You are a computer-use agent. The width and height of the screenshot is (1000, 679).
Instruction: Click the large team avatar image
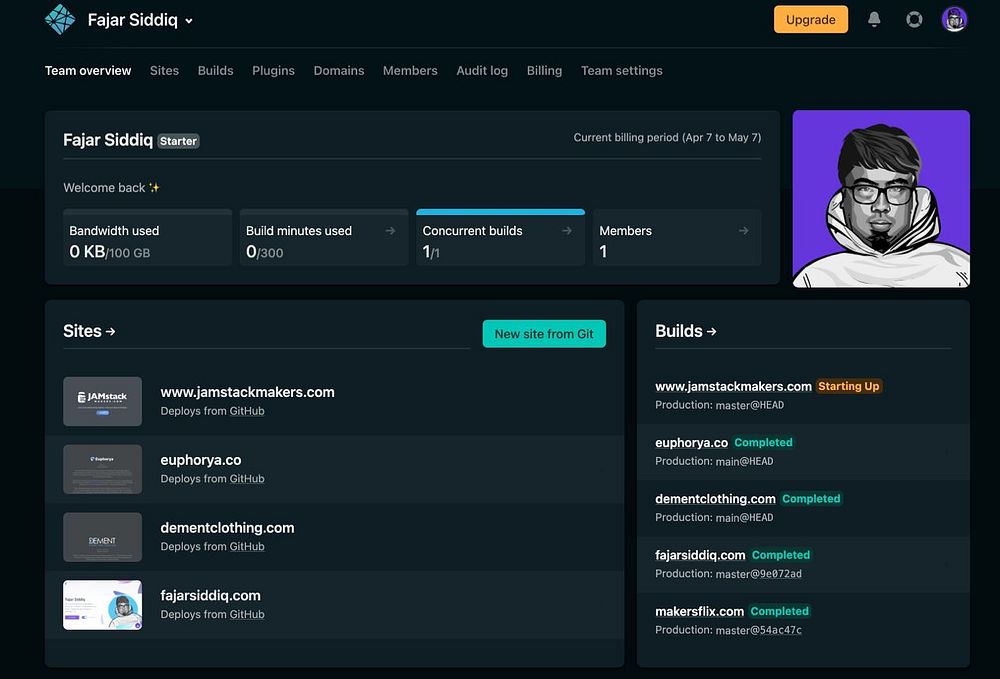point(881,199)
